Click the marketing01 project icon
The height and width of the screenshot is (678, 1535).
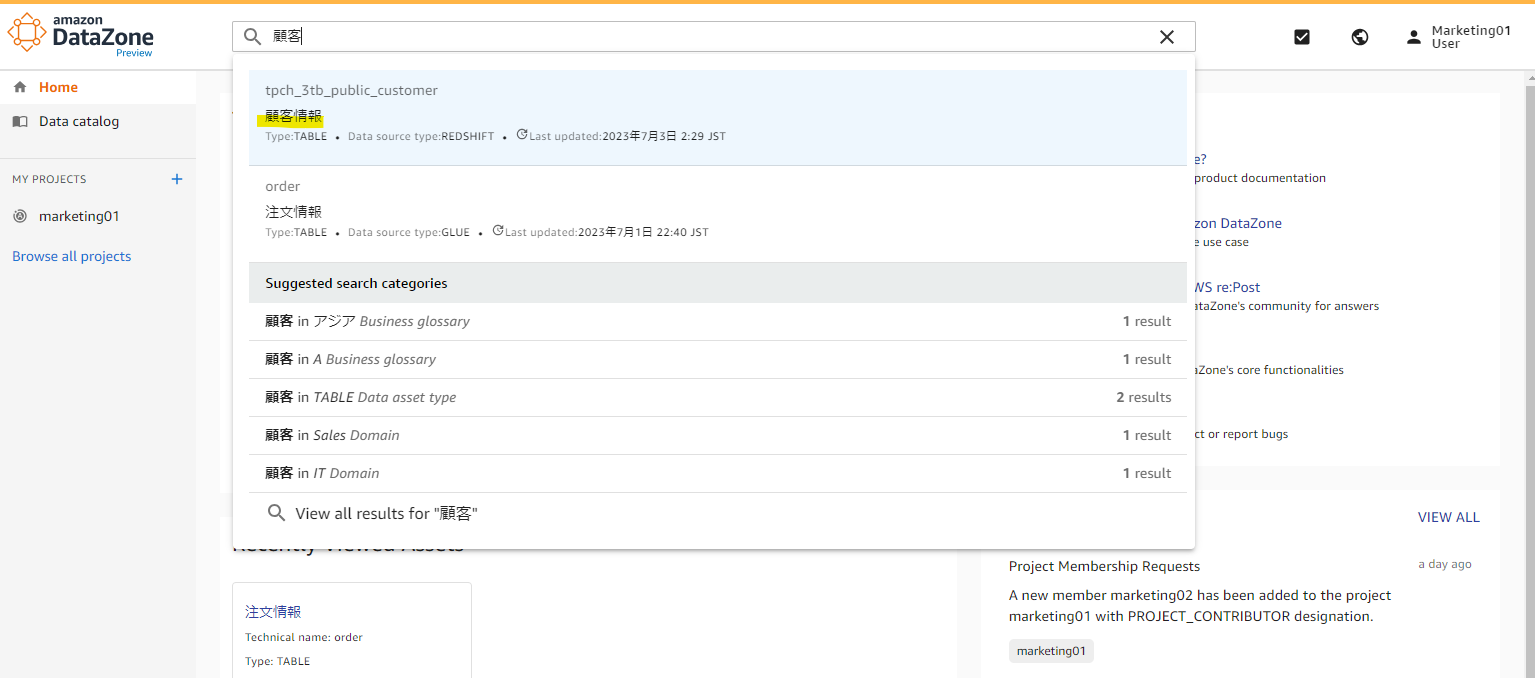pyautogui.click(x=20, y=216)
